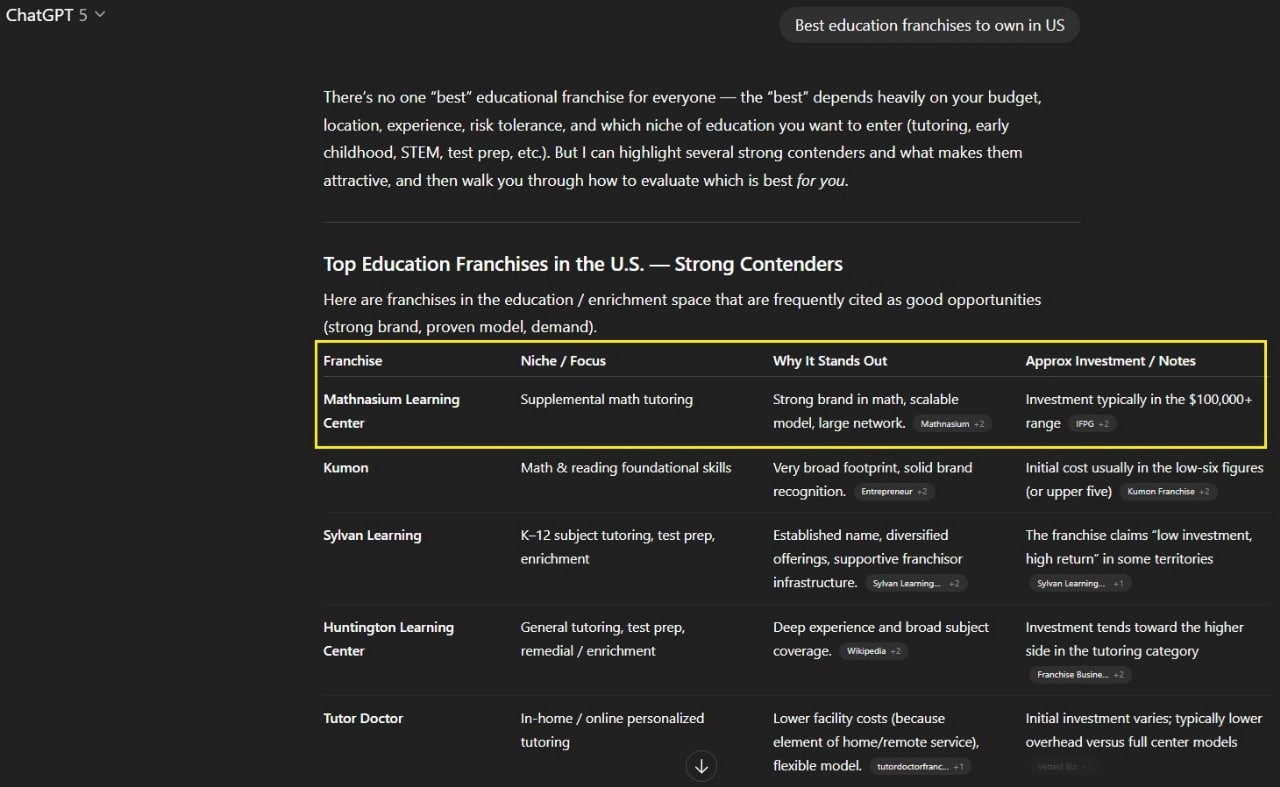Screen dimensions: 1280x787
Task: Open the tutordoctorfranc citation chip
Action: pos(919,767)
